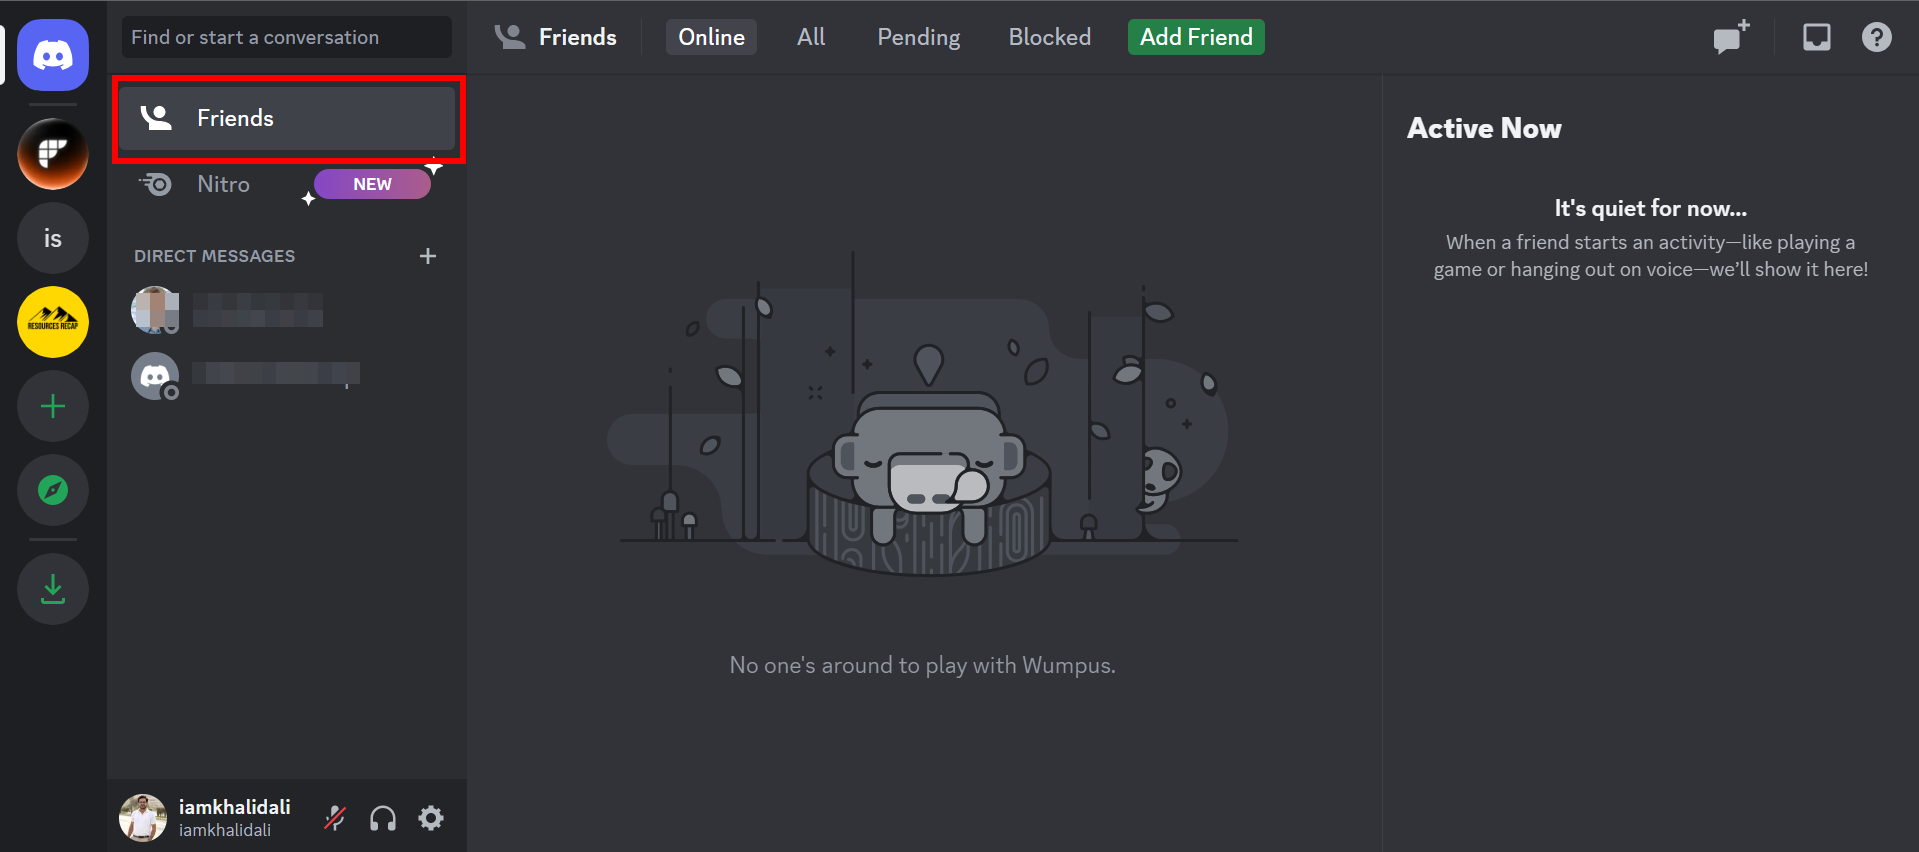Image resolution: width=1919 pixels, height=852 pixels.
Task: Click Find or start a conversation field
Action: click(287, 37)
